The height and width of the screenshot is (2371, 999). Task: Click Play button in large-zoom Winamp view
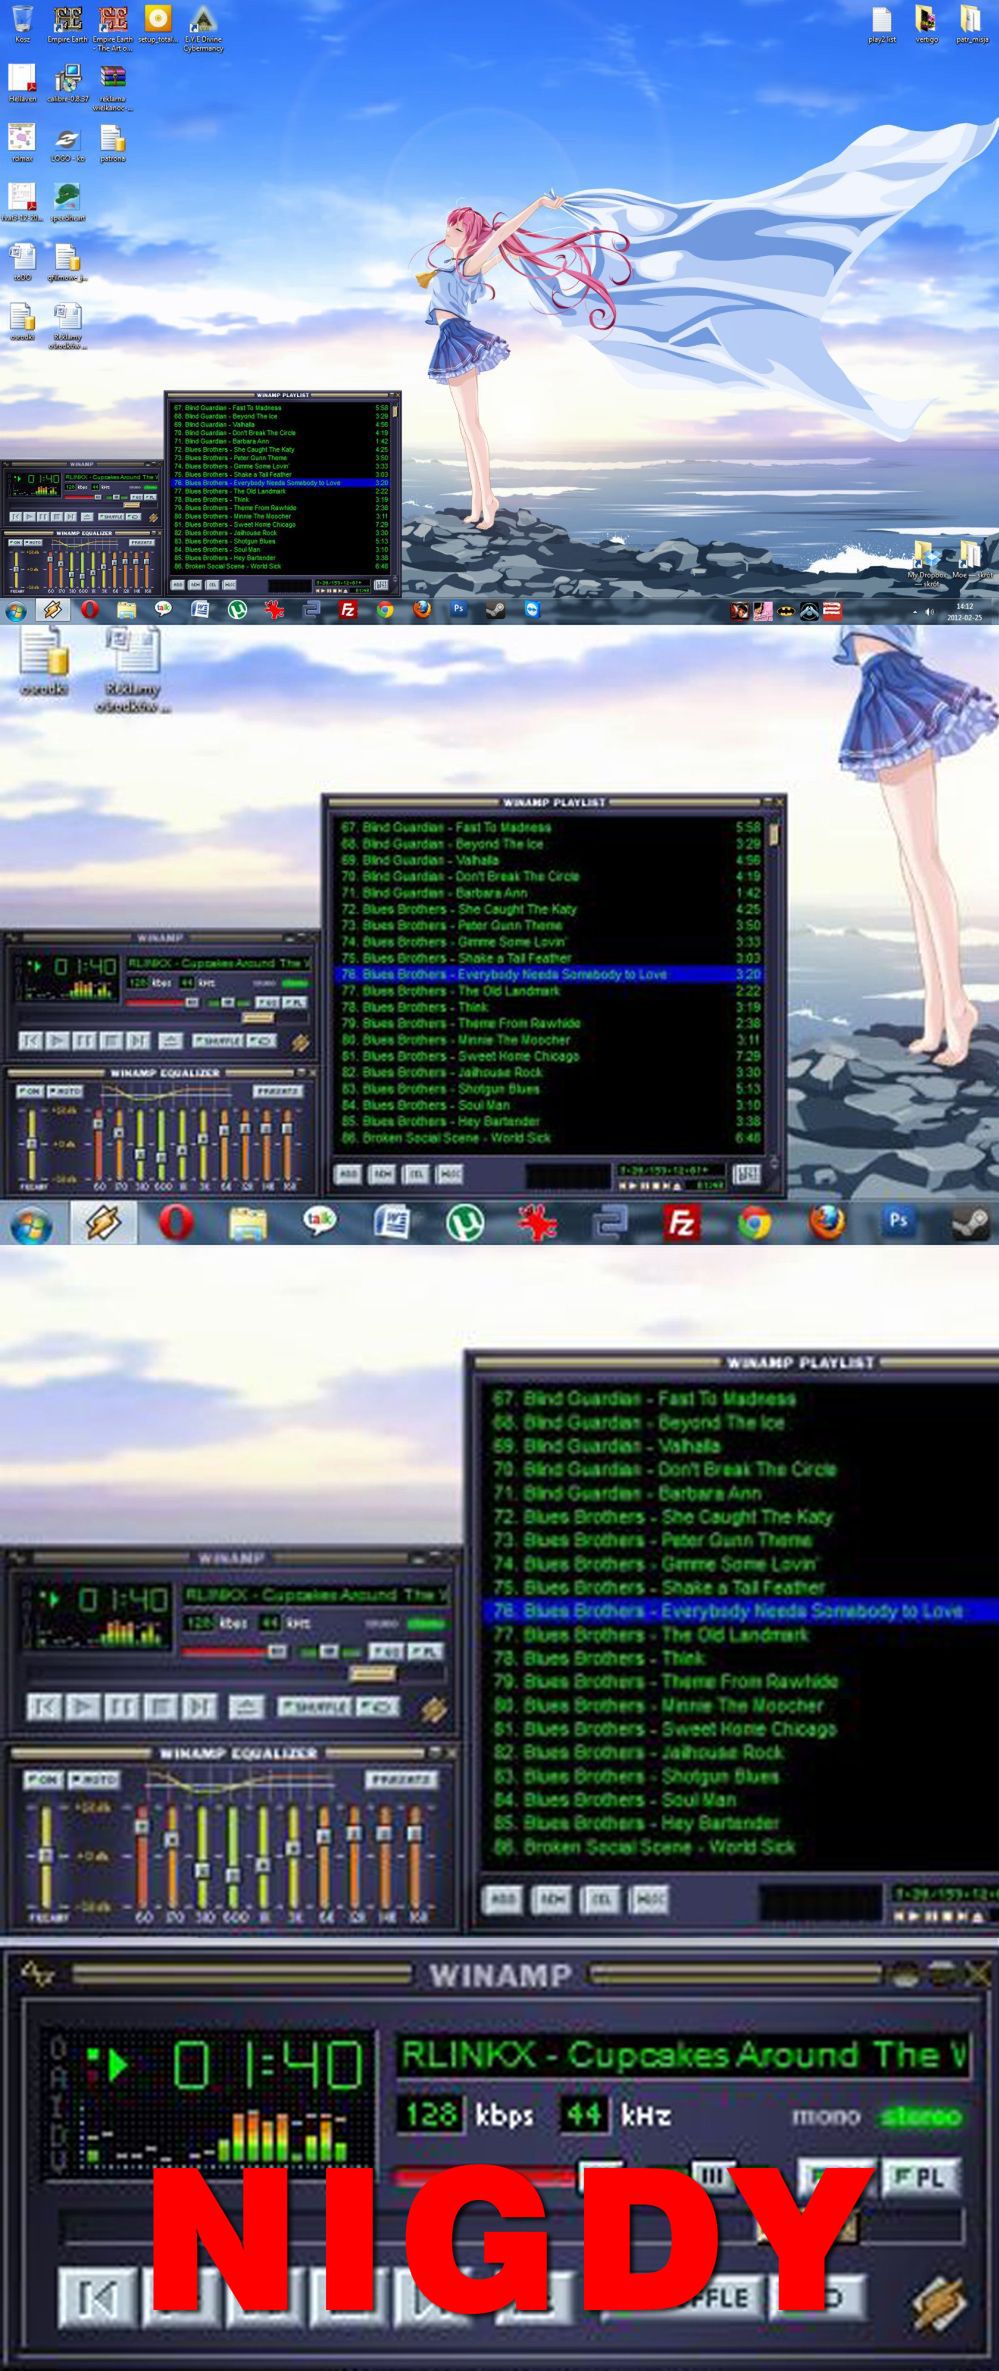tap(85, 1705)
